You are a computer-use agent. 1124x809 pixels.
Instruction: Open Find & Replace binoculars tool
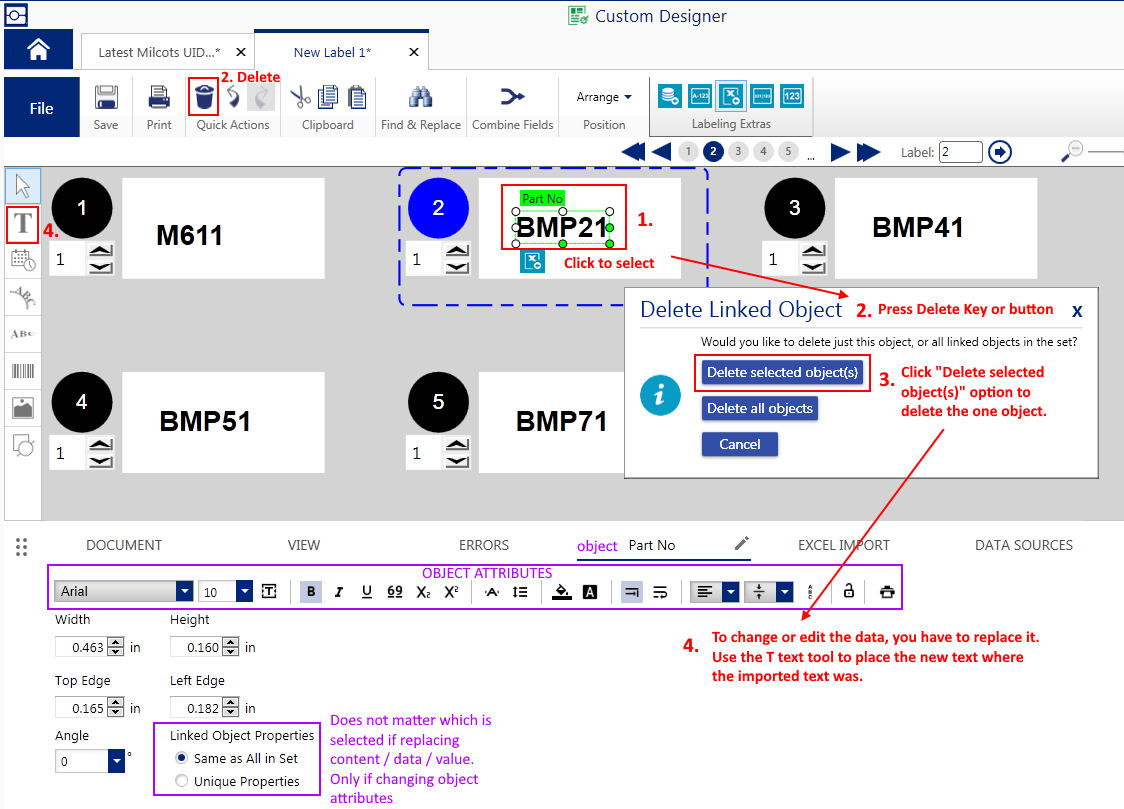tap(420, 97)
